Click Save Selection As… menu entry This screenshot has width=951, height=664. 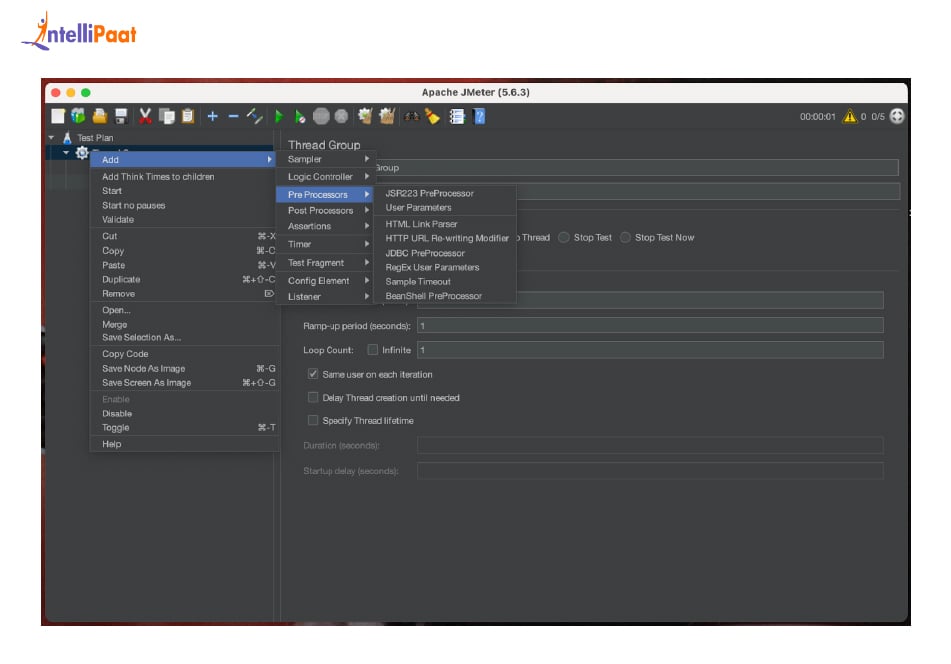184,337
